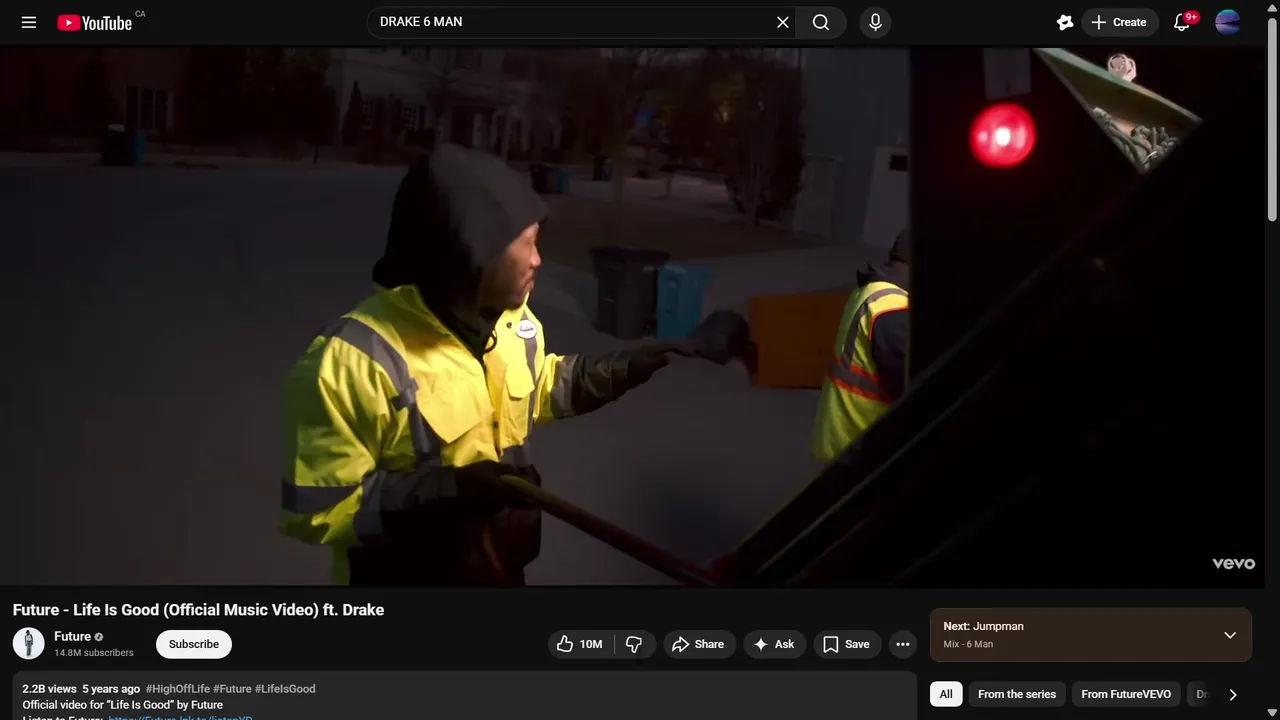
Task: Open the sparkle icon beside Create
Action: click(1065, 22)
